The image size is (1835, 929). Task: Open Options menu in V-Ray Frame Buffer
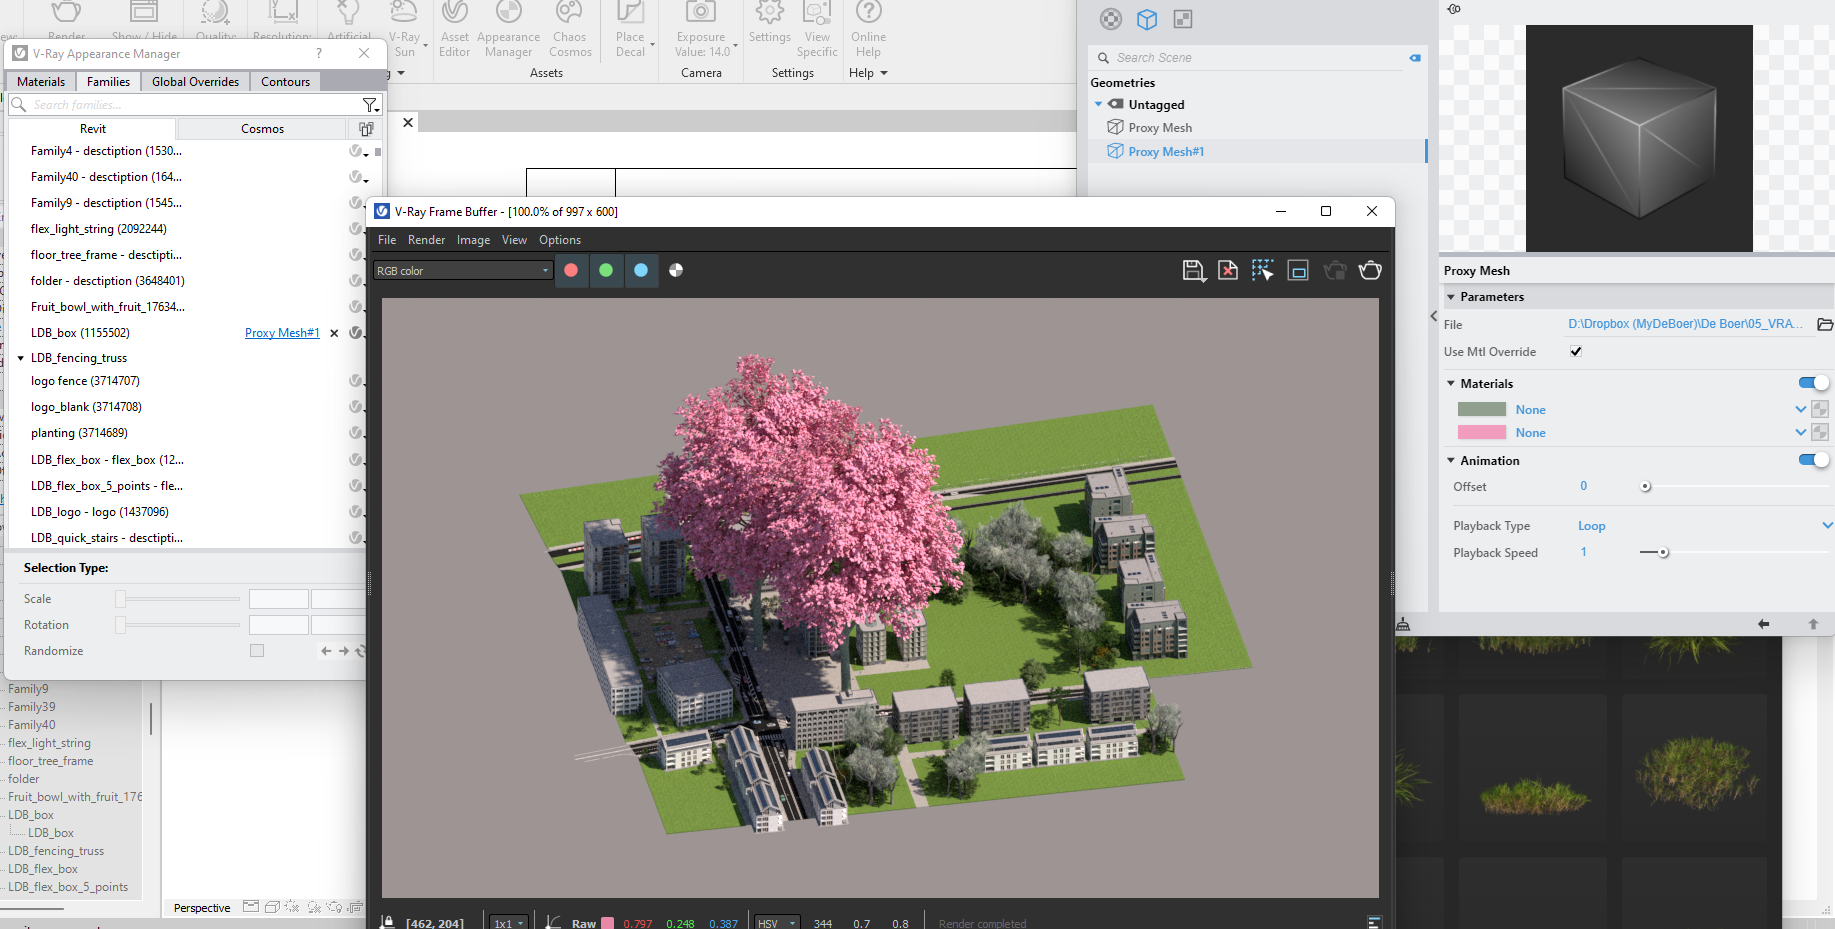560,240
